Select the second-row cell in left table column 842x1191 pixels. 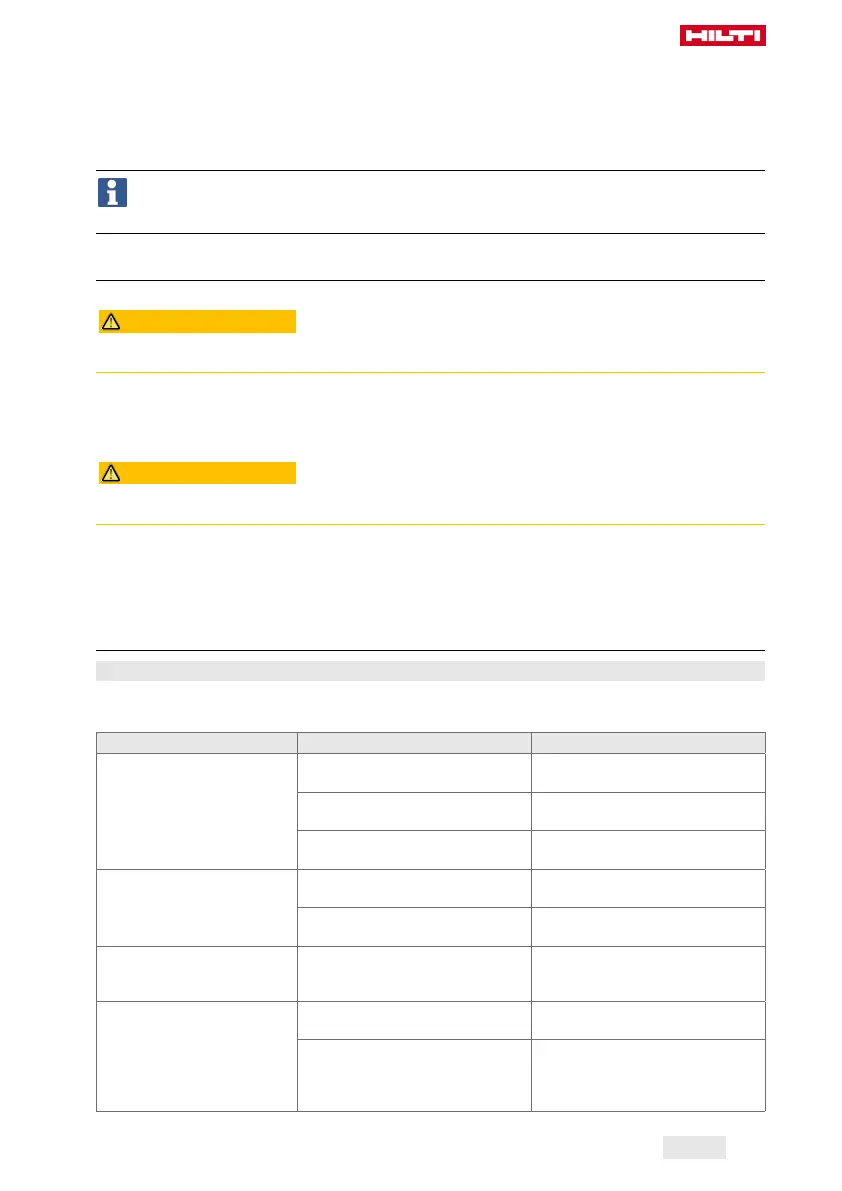[197, 908]
